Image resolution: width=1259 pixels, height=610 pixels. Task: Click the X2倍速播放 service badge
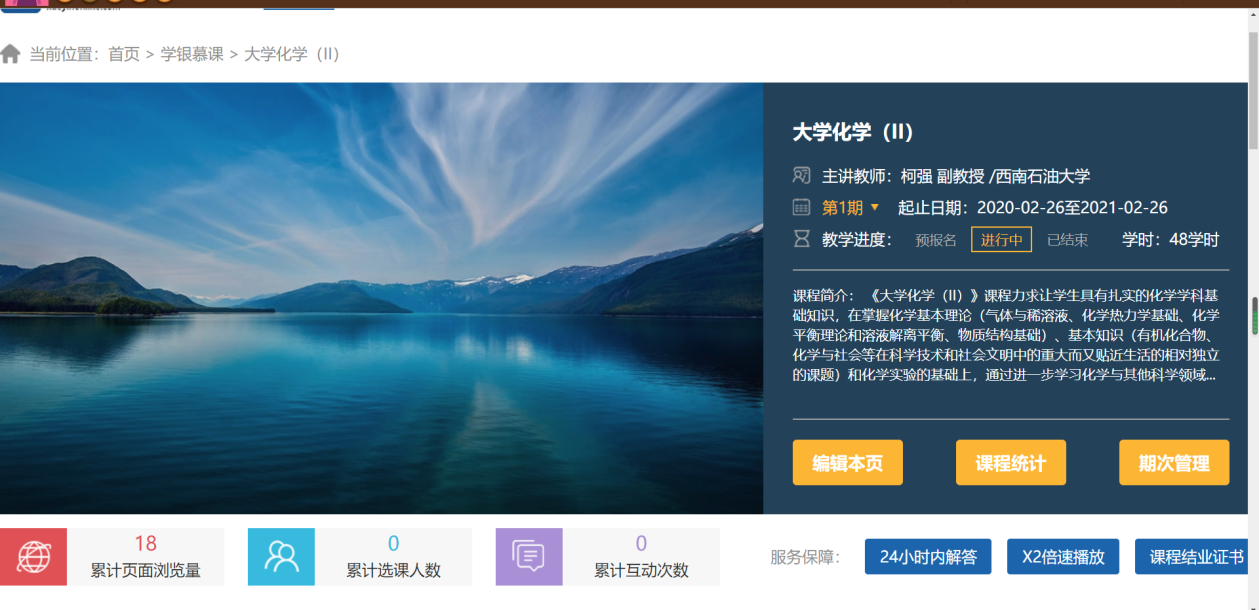pos(1062,557)
